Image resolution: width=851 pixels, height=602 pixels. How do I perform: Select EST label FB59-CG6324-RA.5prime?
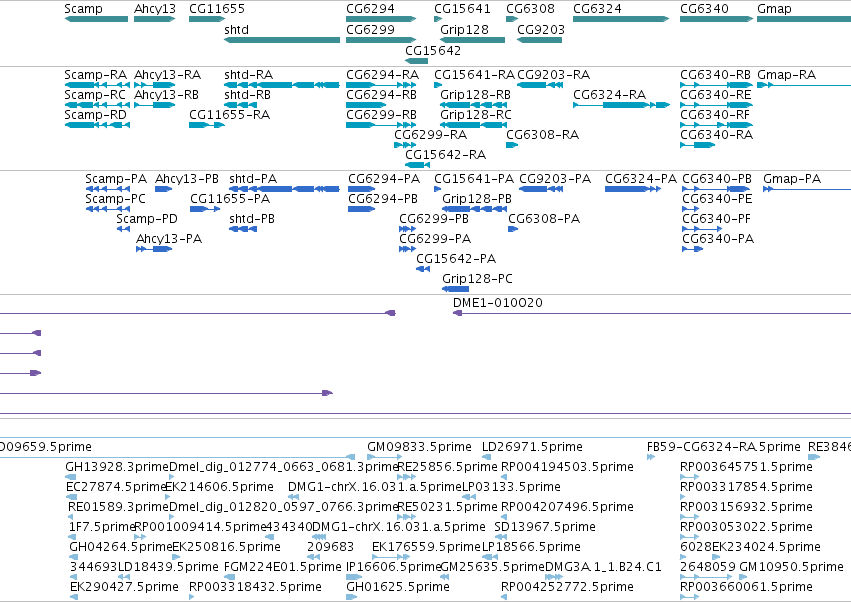pos(723,447)
